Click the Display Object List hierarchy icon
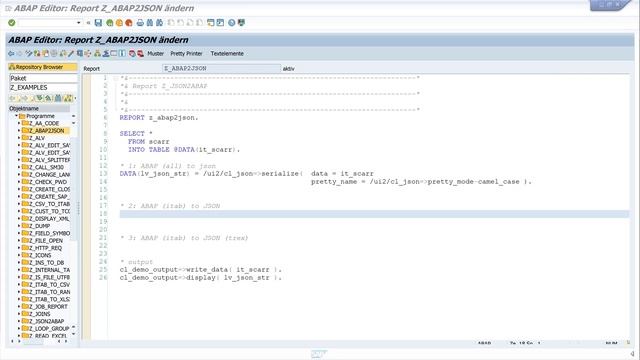This screenshot has height=360, width=640. click(97, 53)
